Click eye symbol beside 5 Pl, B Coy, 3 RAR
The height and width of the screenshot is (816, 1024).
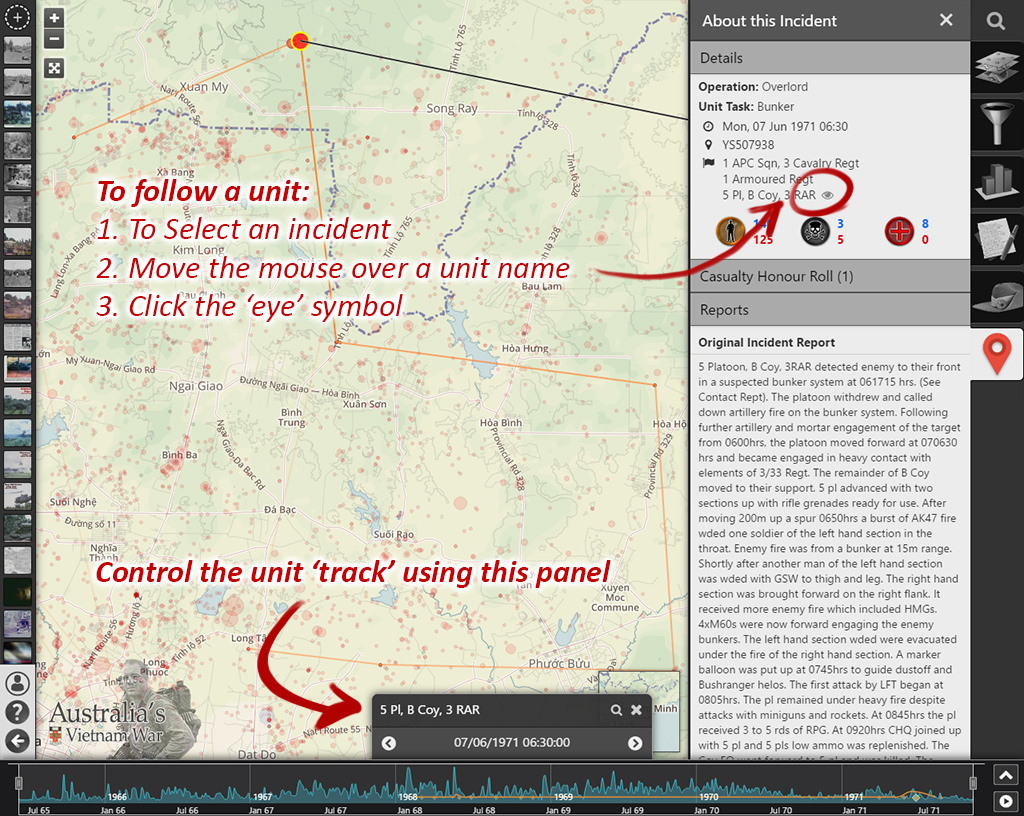(828, 196)
